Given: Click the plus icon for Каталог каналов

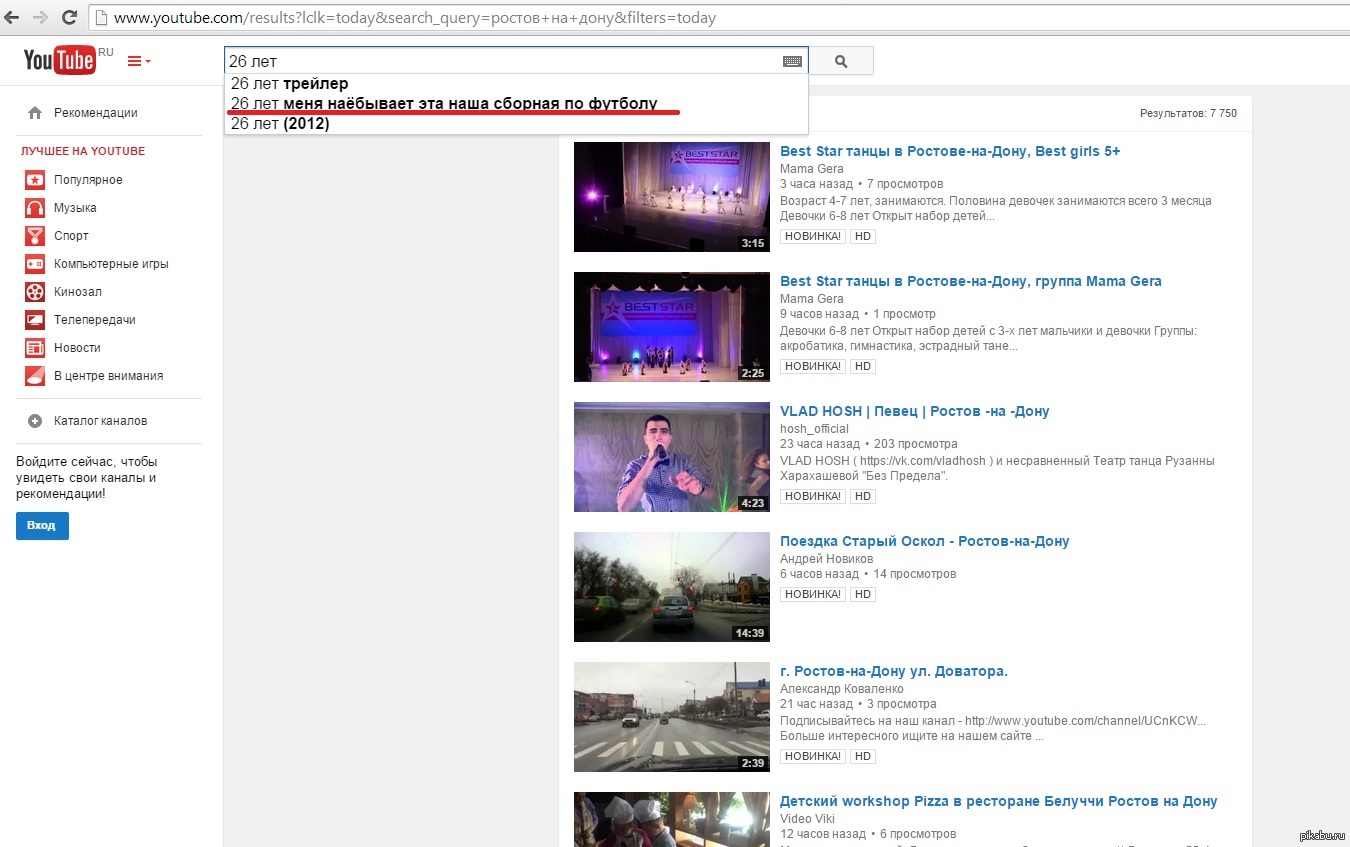Looking at the screenshot, I should coord(35,421).
